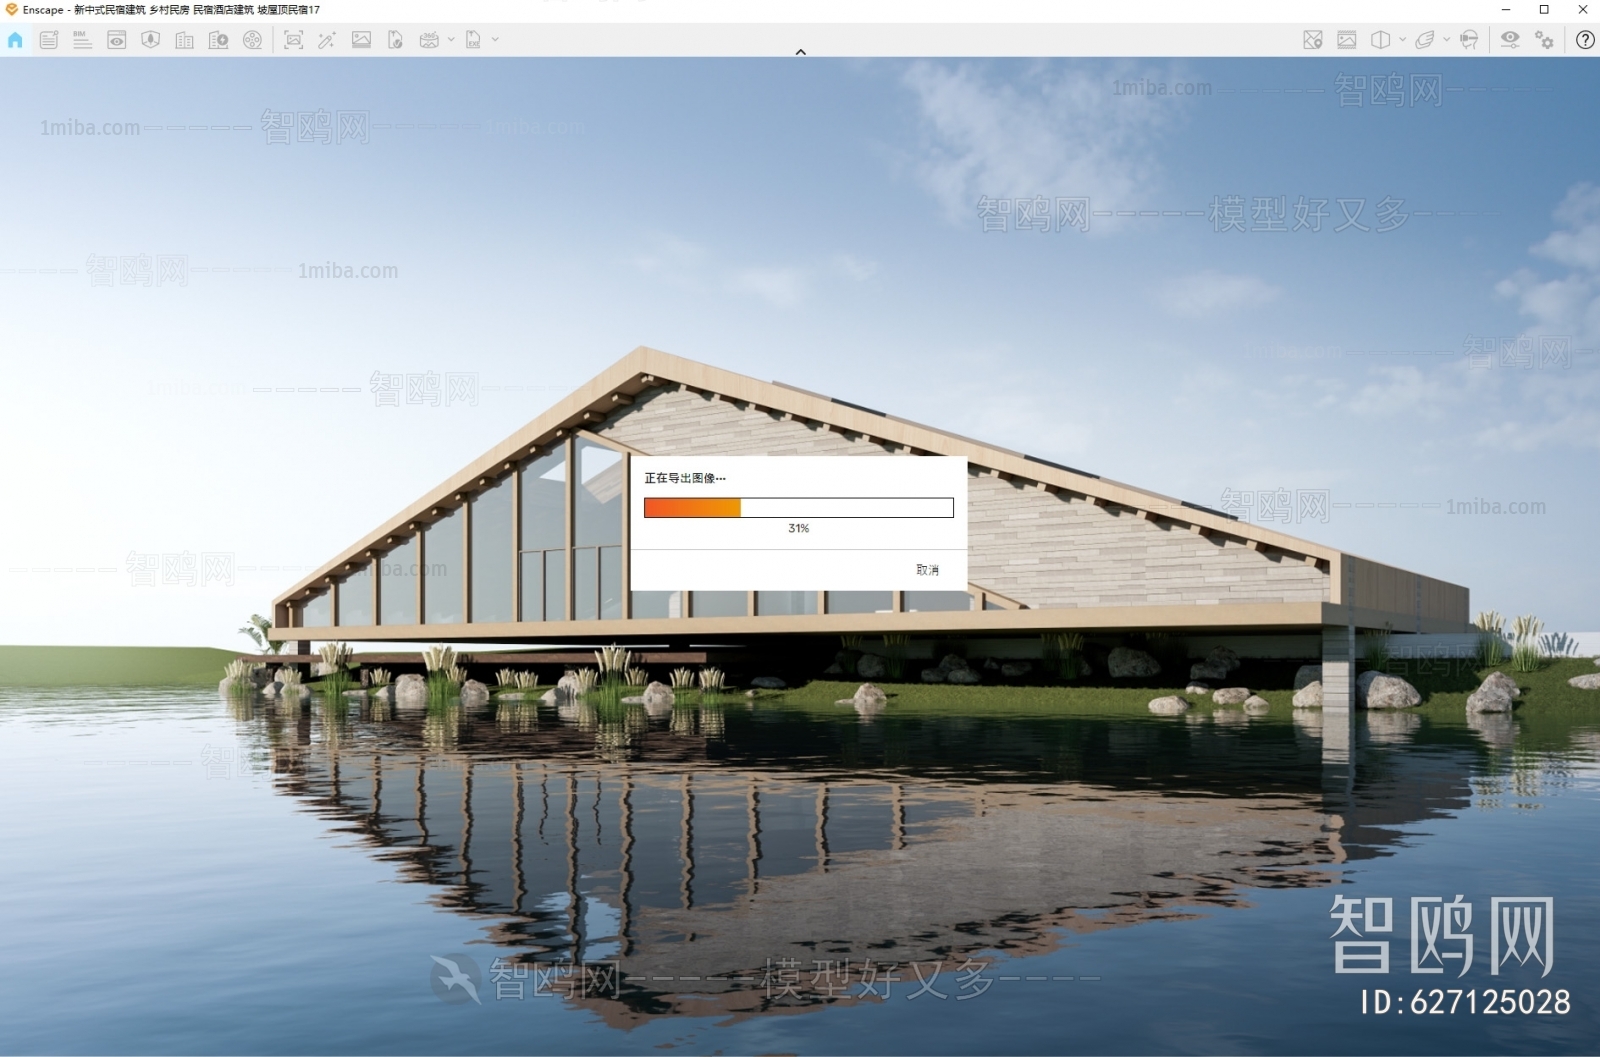Open the video editor film reel icon

click(x=253, y=40)
